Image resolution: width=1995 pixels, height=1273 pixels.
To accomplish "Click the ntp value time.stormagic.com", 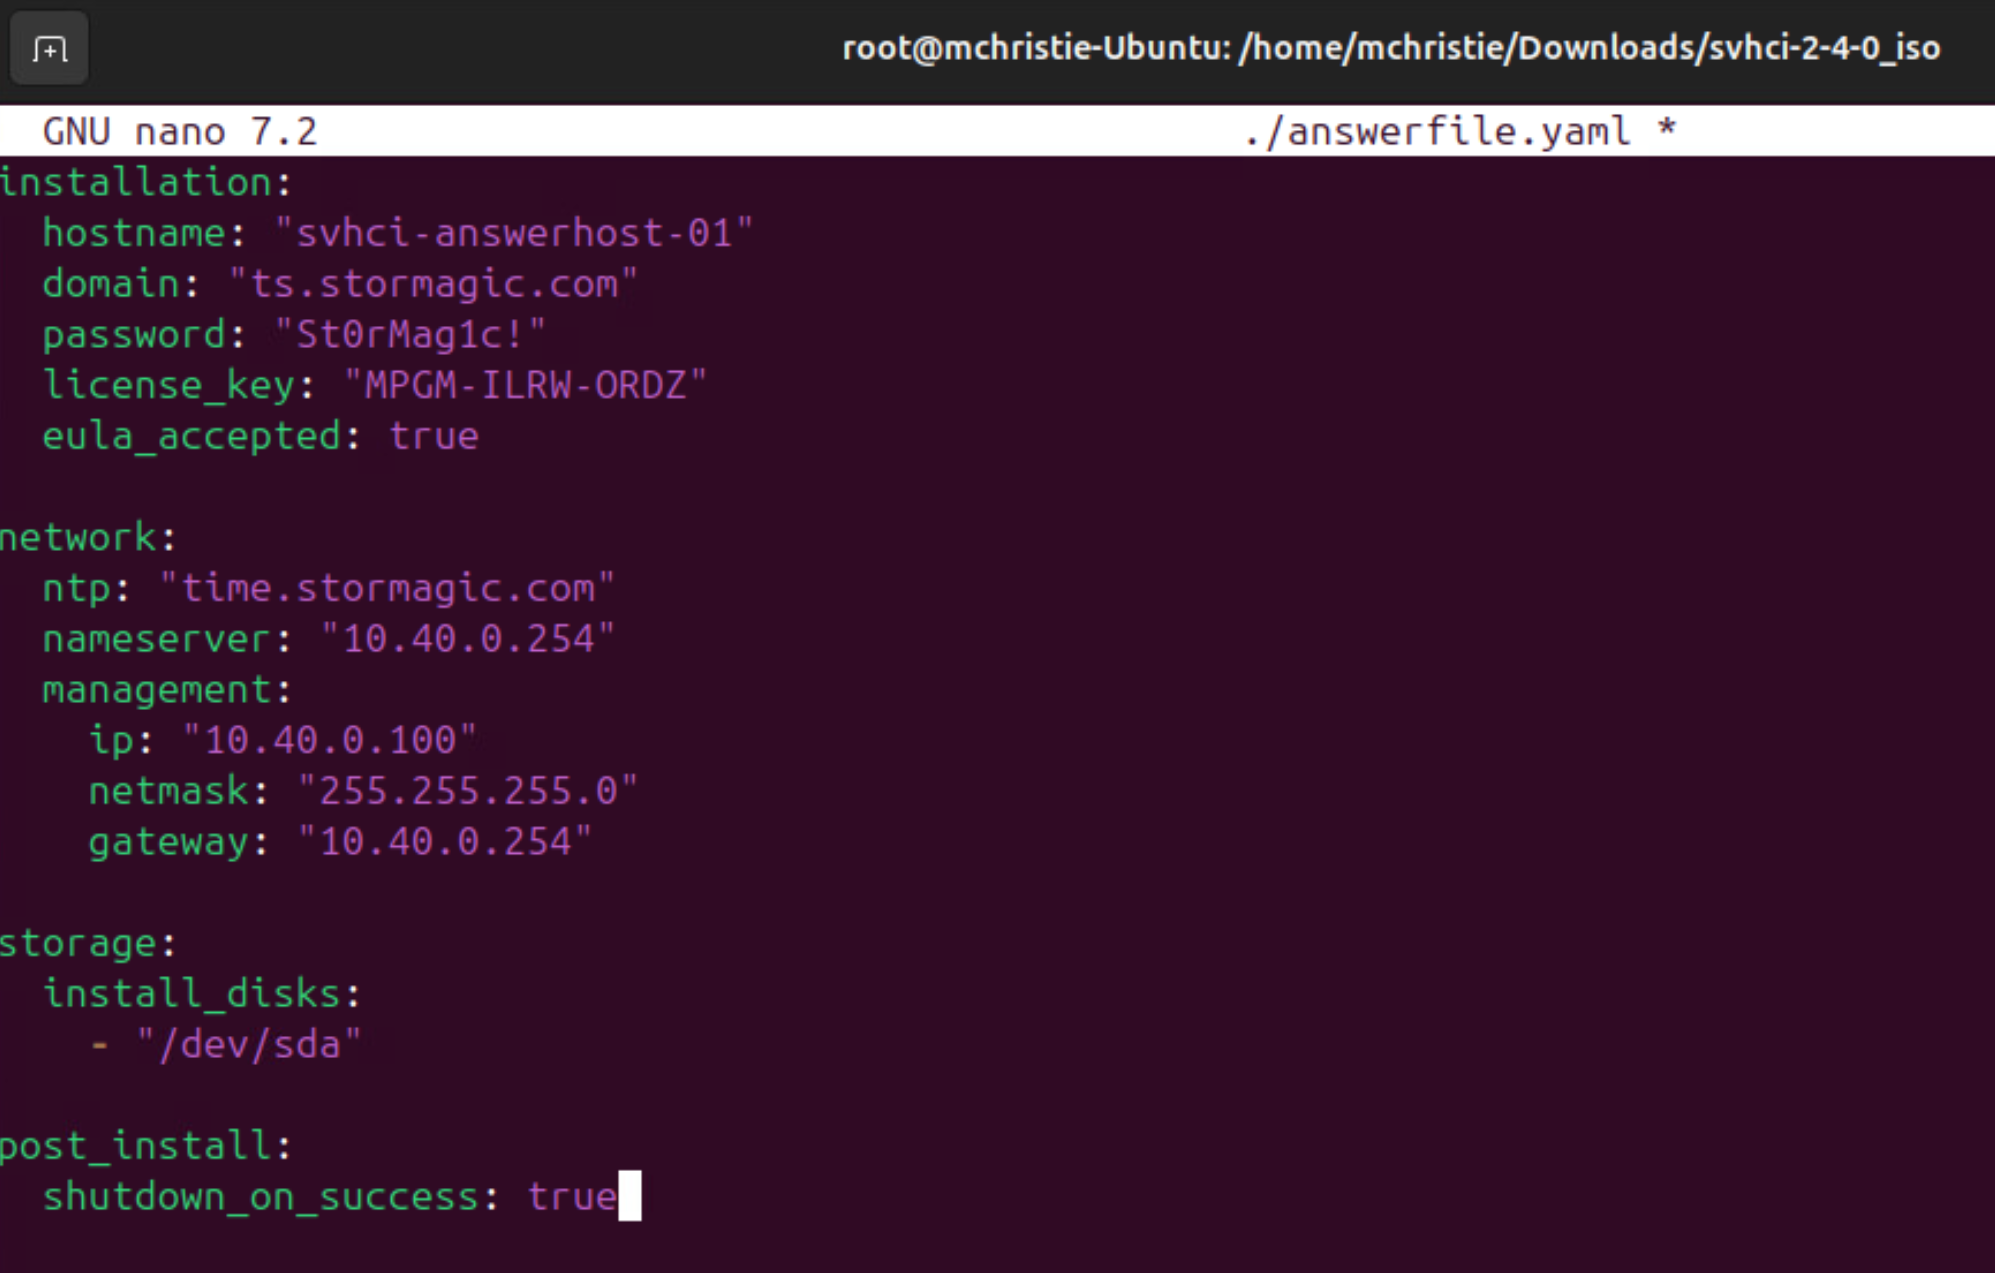I will tap(387, 588).
